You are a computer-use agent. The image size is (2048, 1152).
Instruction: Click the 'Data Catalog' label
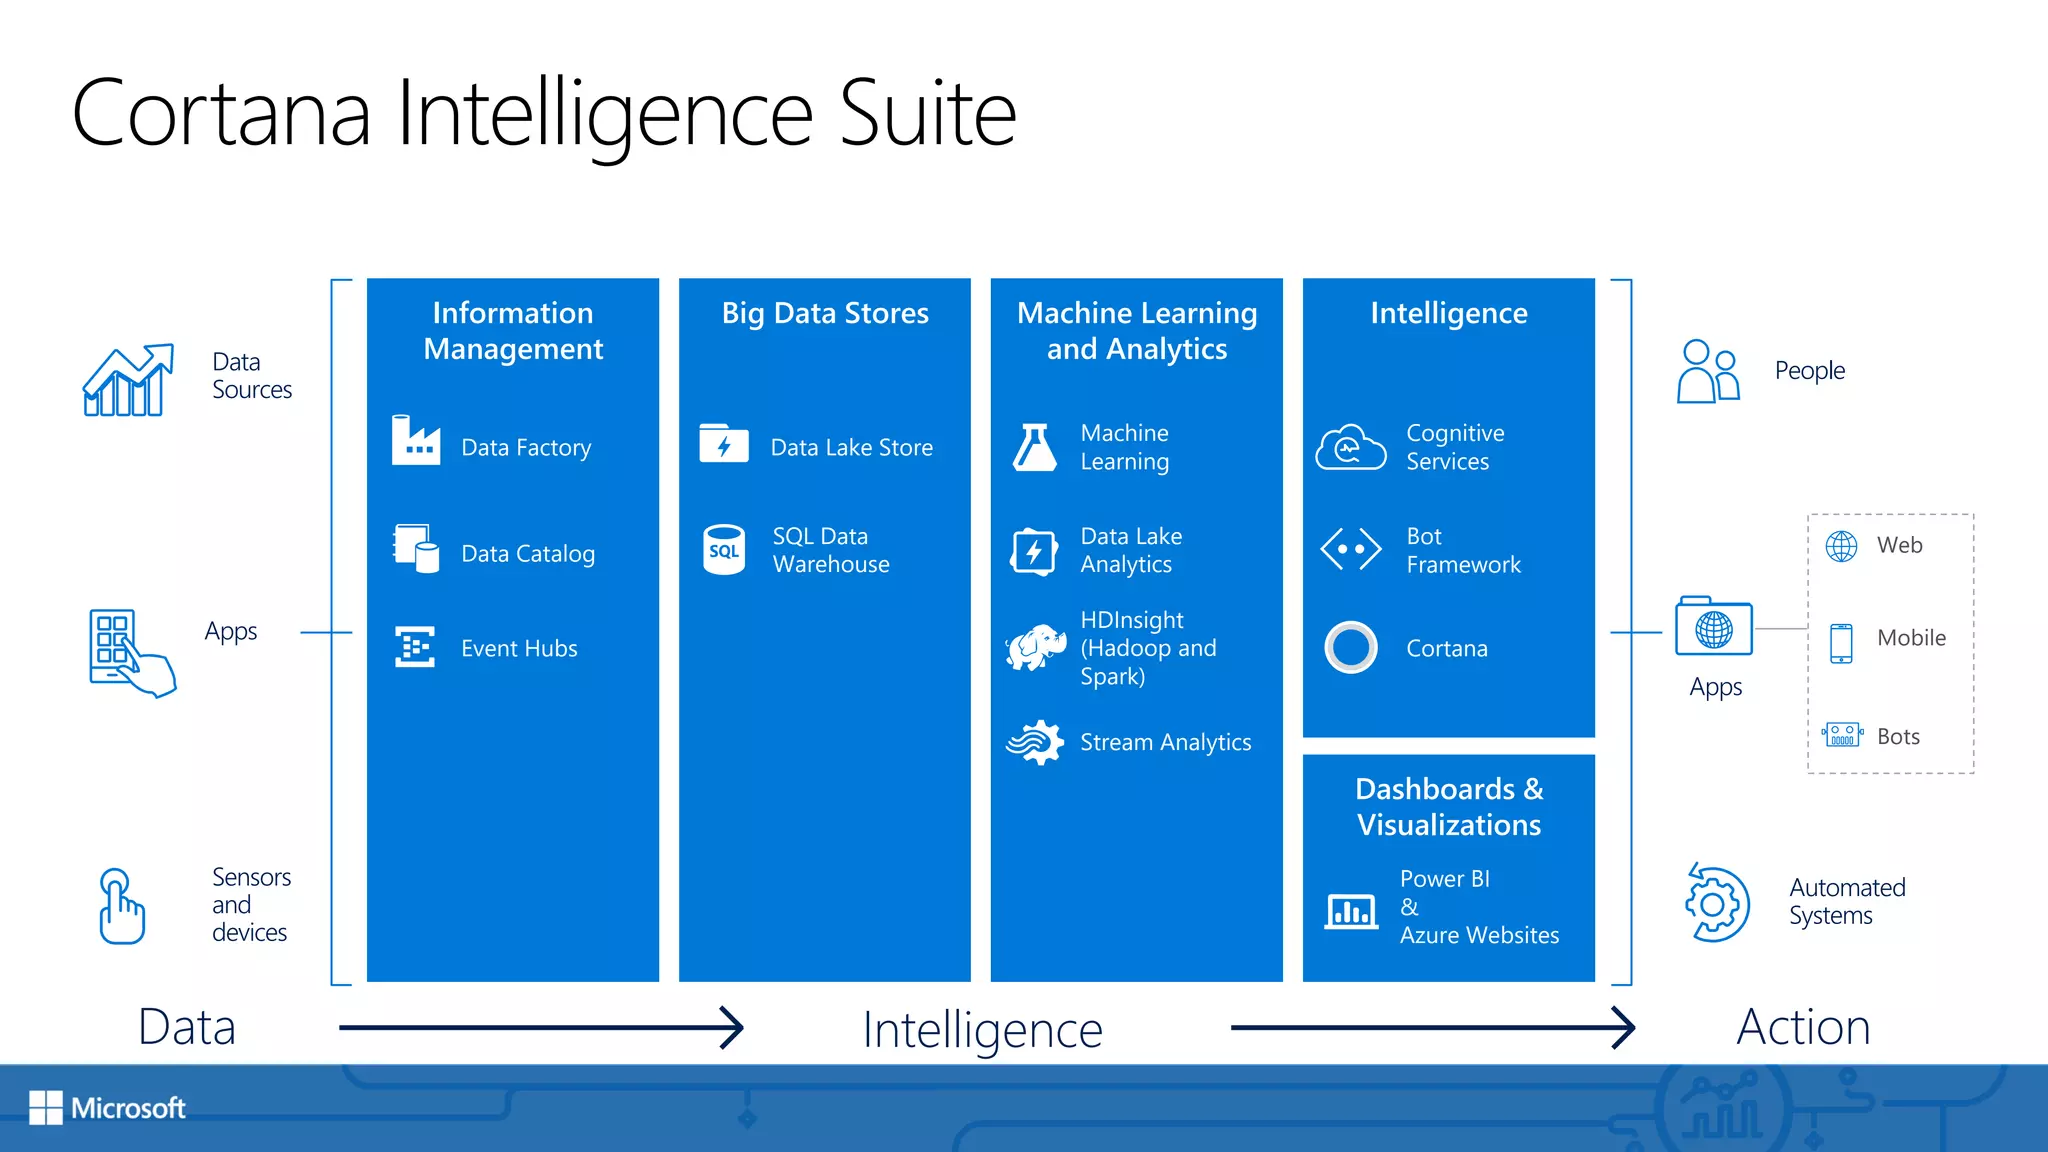click(x=528, y=554)
